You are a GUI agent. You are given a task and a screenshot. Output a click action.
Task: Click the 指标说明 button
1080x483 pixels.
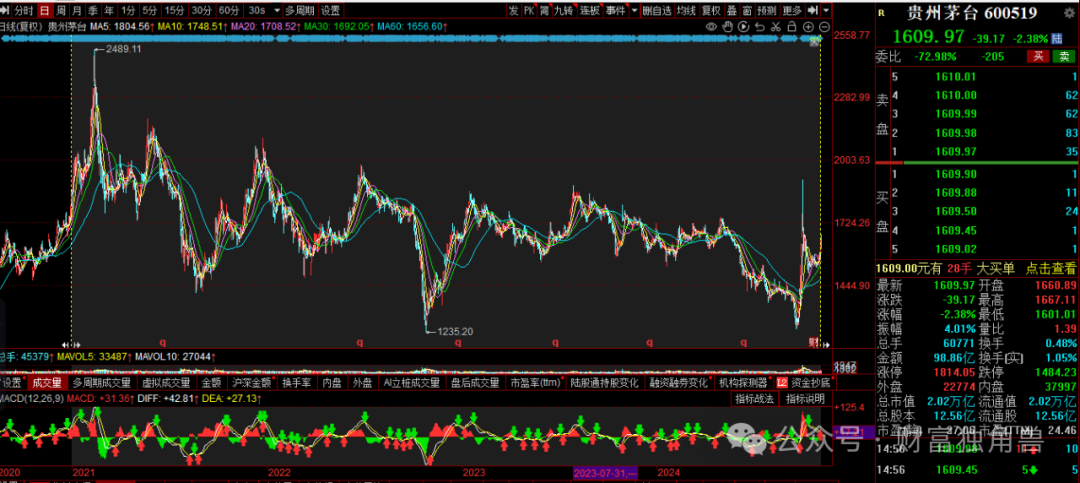[806, 398]
